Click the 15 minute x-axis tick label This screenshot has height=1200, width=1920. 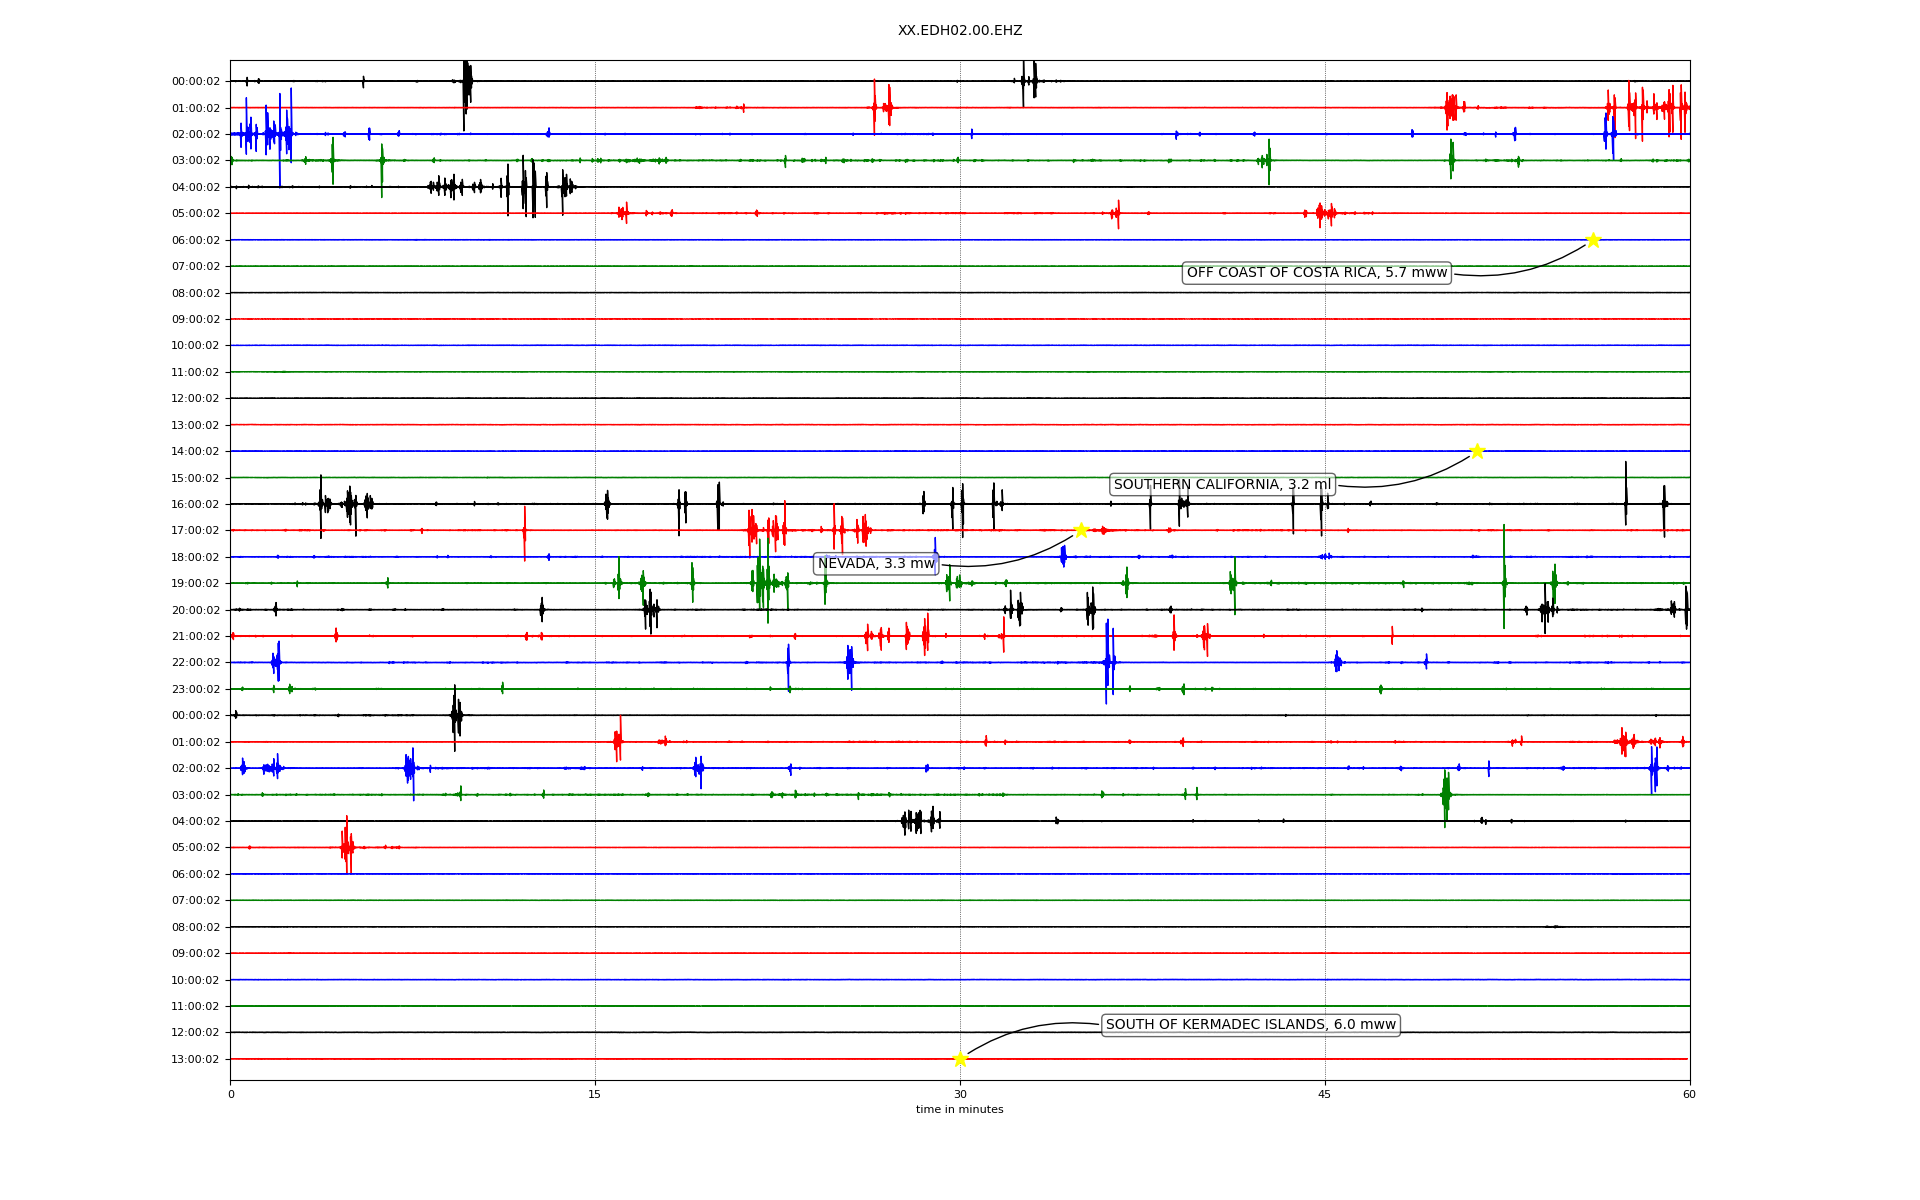pos(595,1094)
